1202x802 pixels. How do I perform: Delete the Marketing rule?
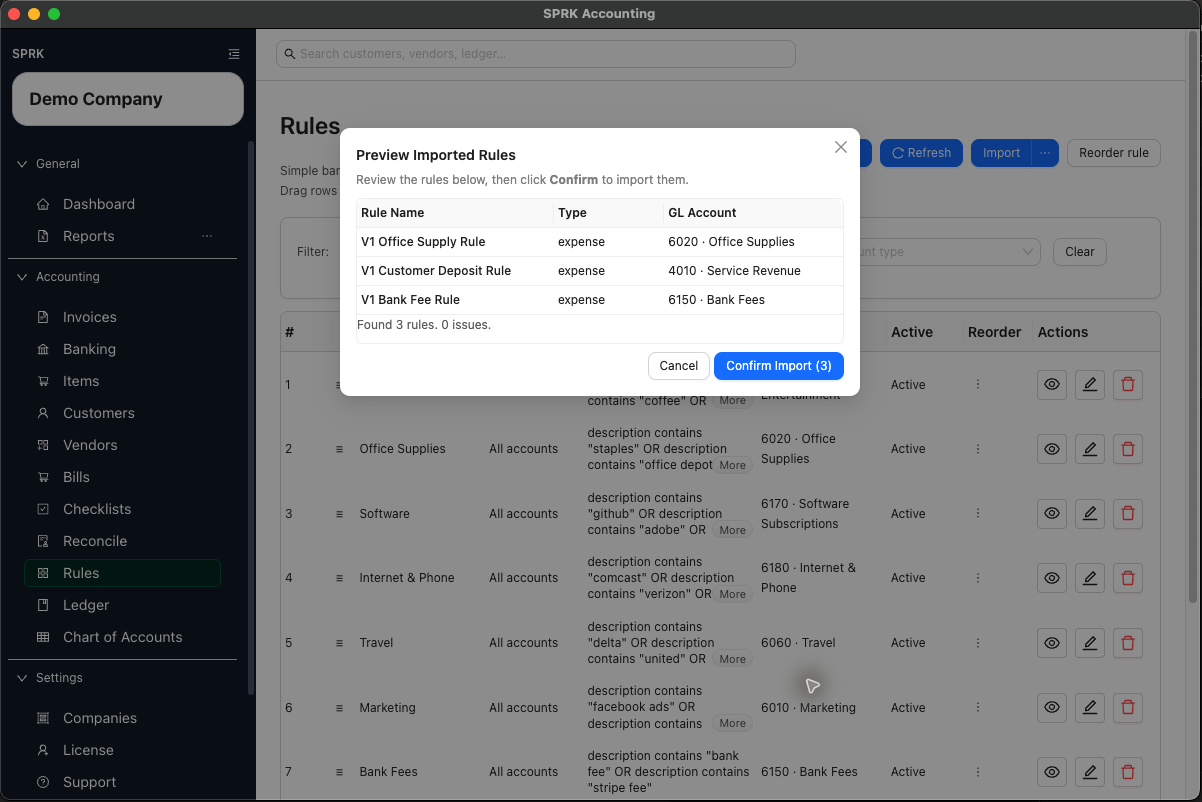pyautogui.click(x=1128, y=708)
